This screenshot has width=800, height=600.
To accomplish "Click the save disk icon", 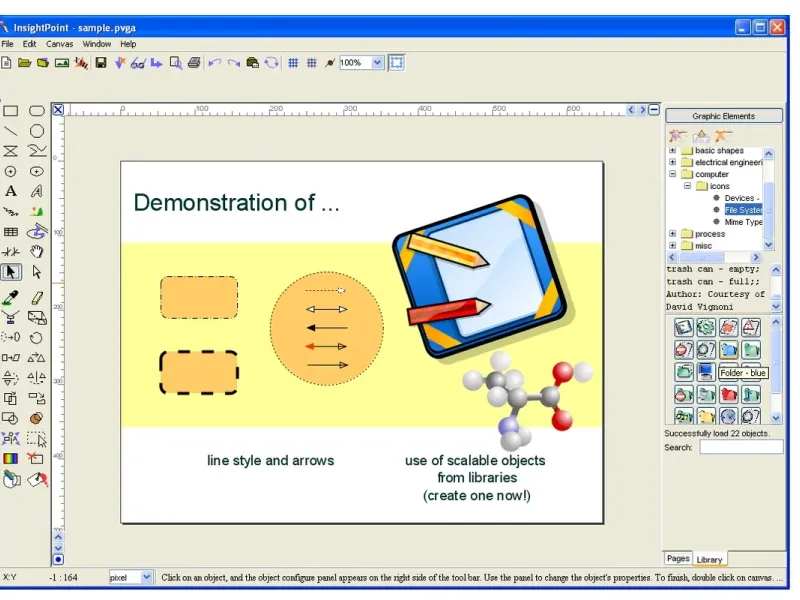I will click(101, 63).
